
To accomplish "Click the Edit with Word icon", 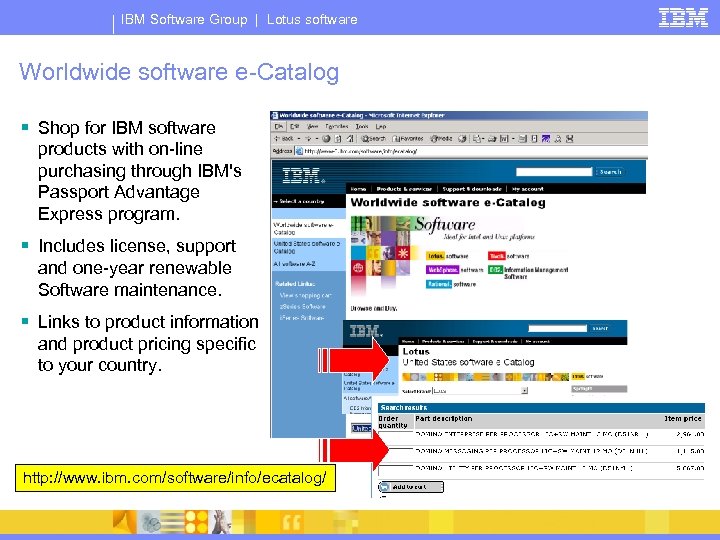I will click(x=504, y=138).
